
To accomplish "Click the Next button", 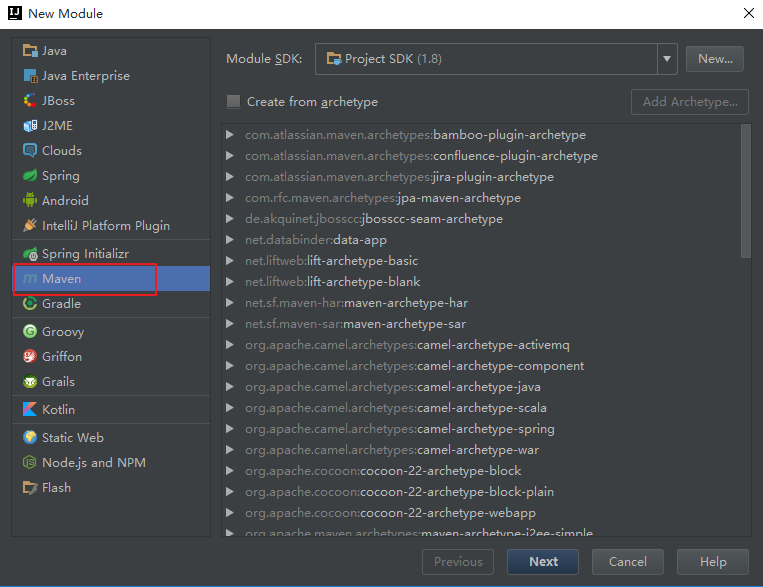I will pos(543,562).
